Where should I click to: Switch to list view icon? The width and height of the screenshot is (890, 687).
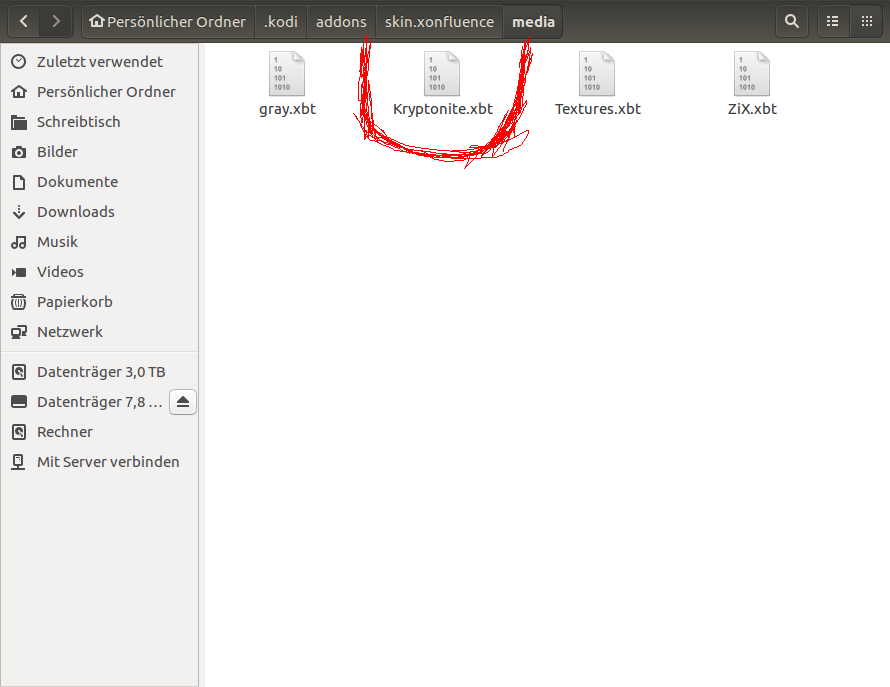[833, 22]
